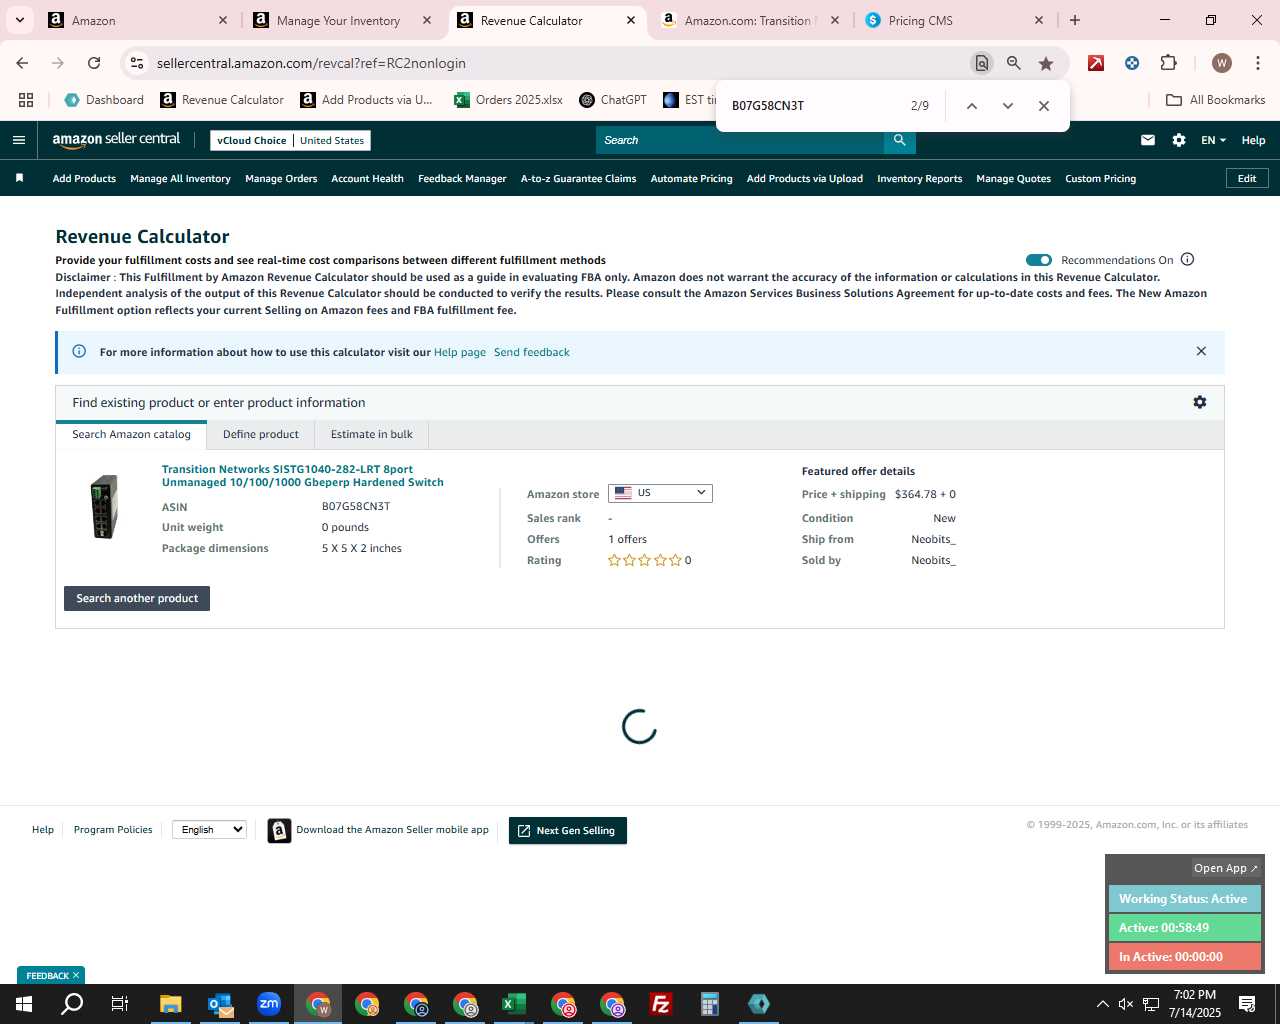This screenshot has width=1280, height=1024.
Task: Click the Search another product button
Action: click(137, 598)
